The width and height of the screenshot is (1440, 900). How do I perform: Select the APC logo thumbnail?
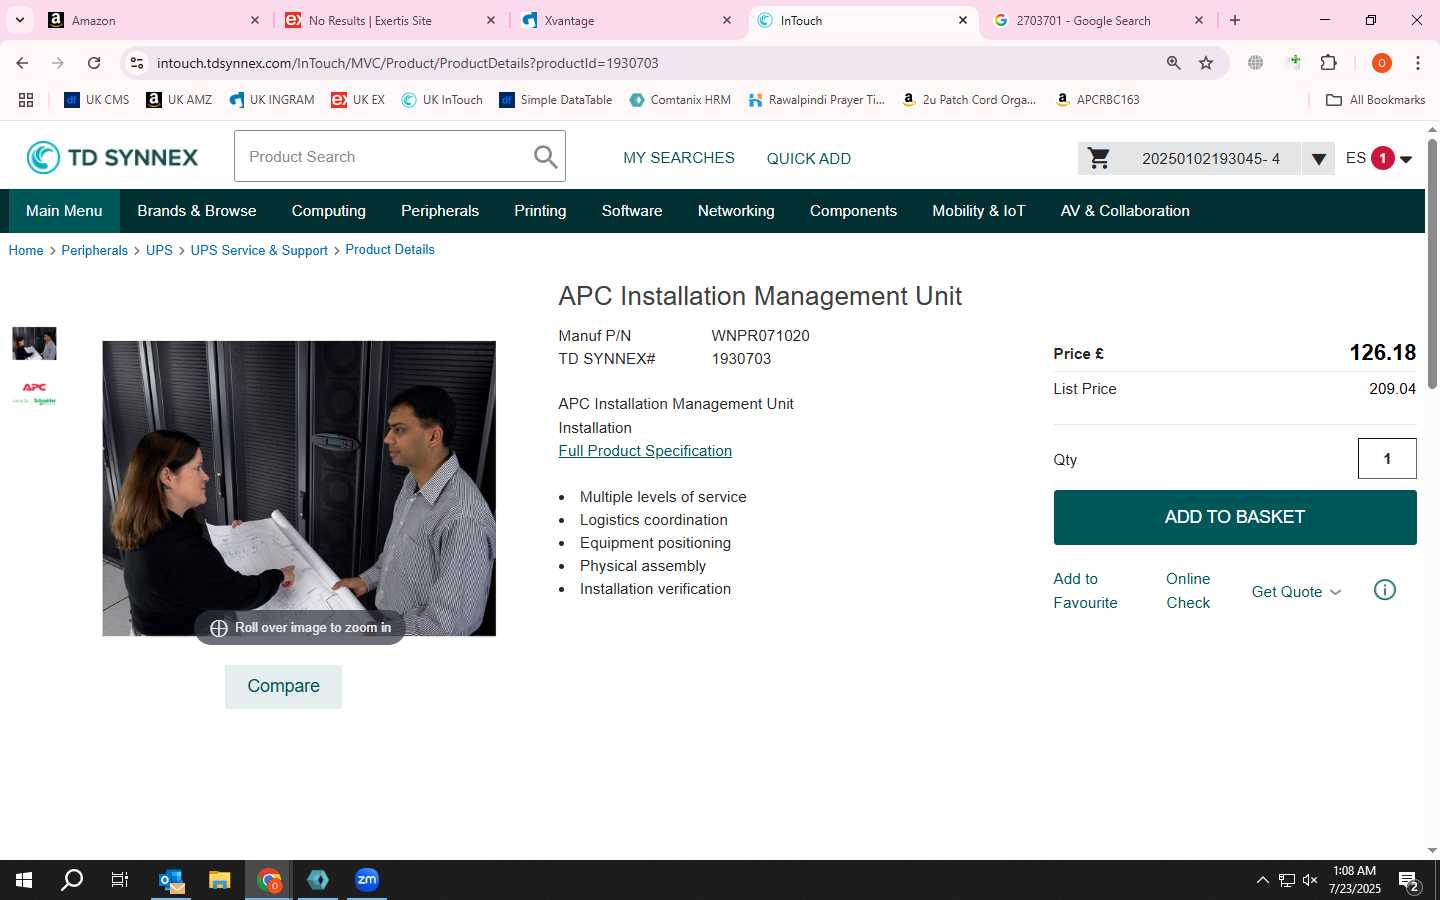pos(34,393)
